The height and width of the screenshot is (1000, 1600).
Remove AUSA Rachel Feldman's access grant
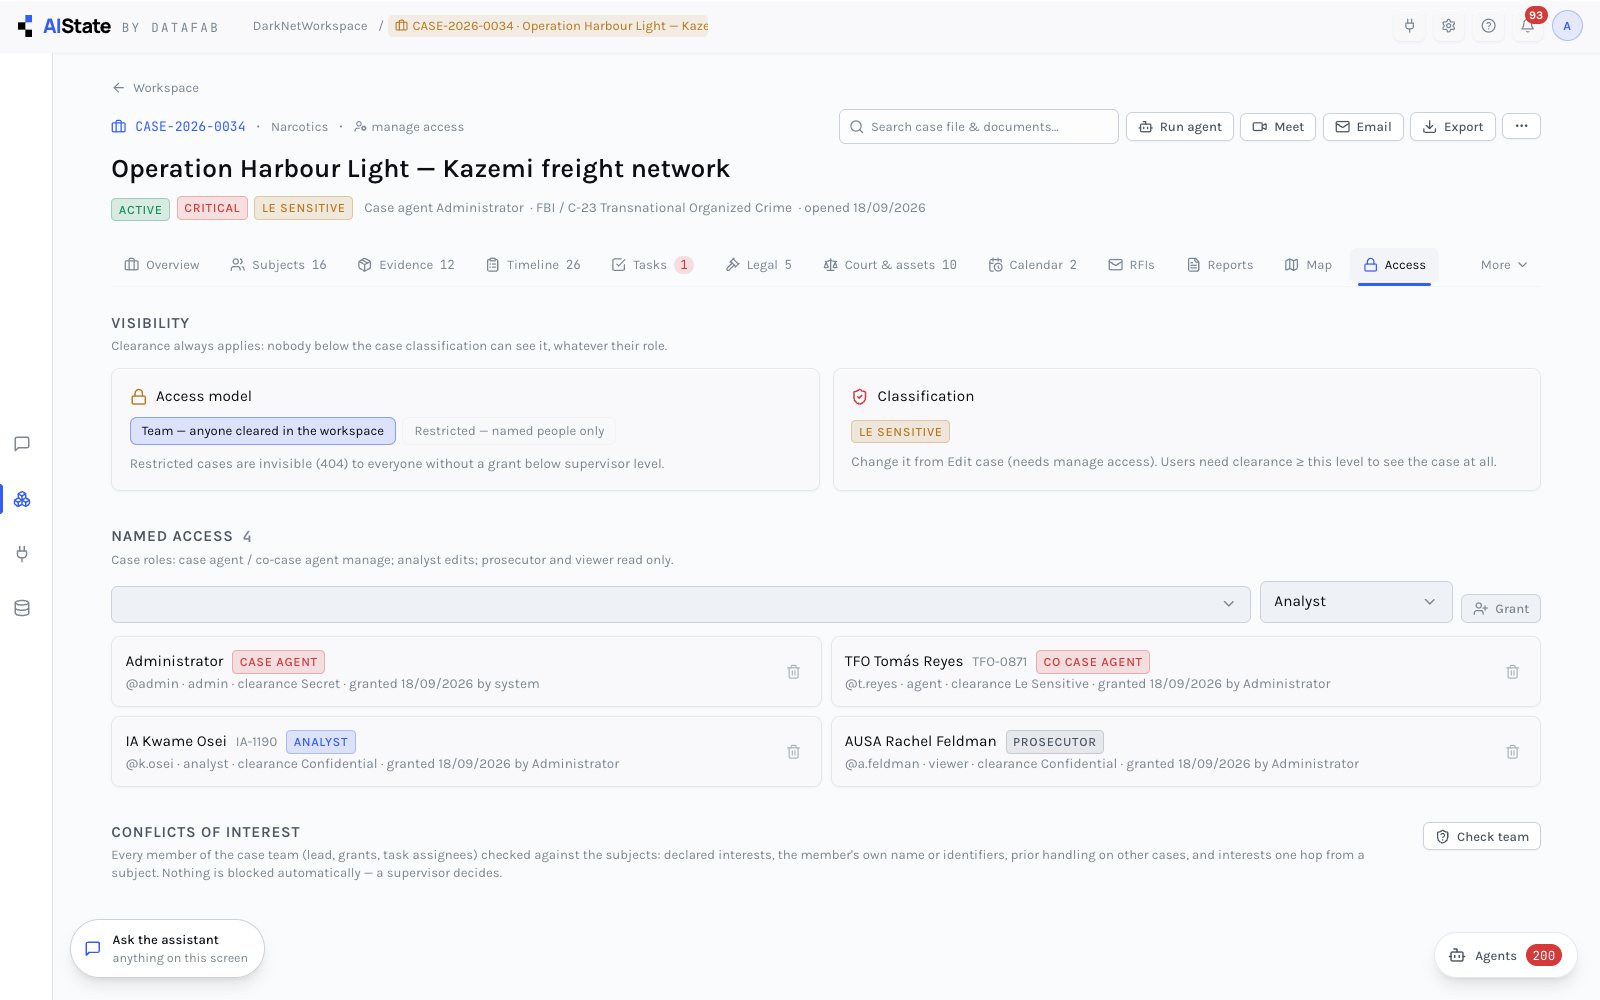tap(1512, 752)
